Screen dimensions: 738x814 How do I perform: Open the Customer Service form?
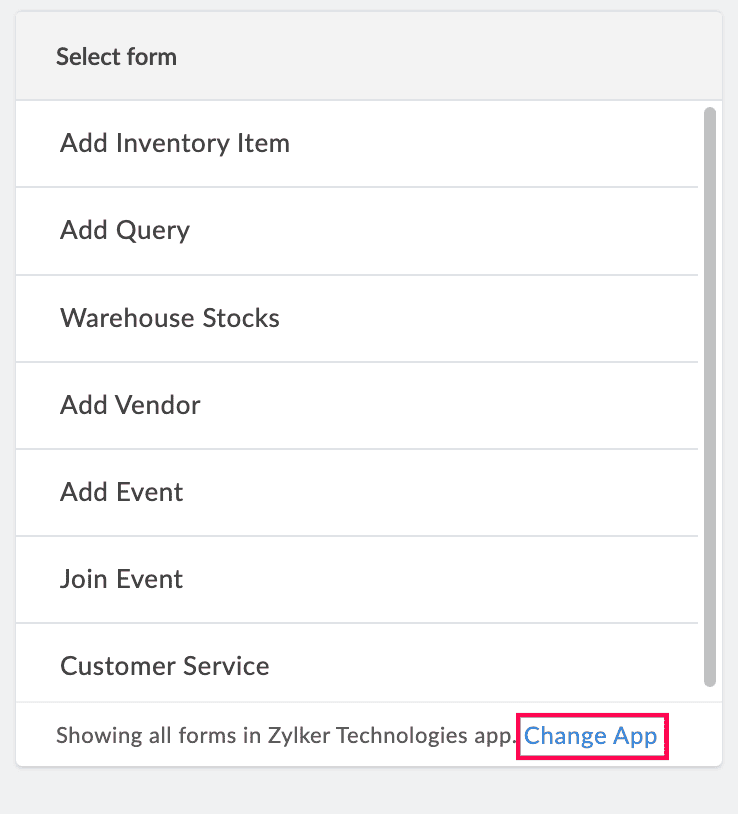coord(165,666)
